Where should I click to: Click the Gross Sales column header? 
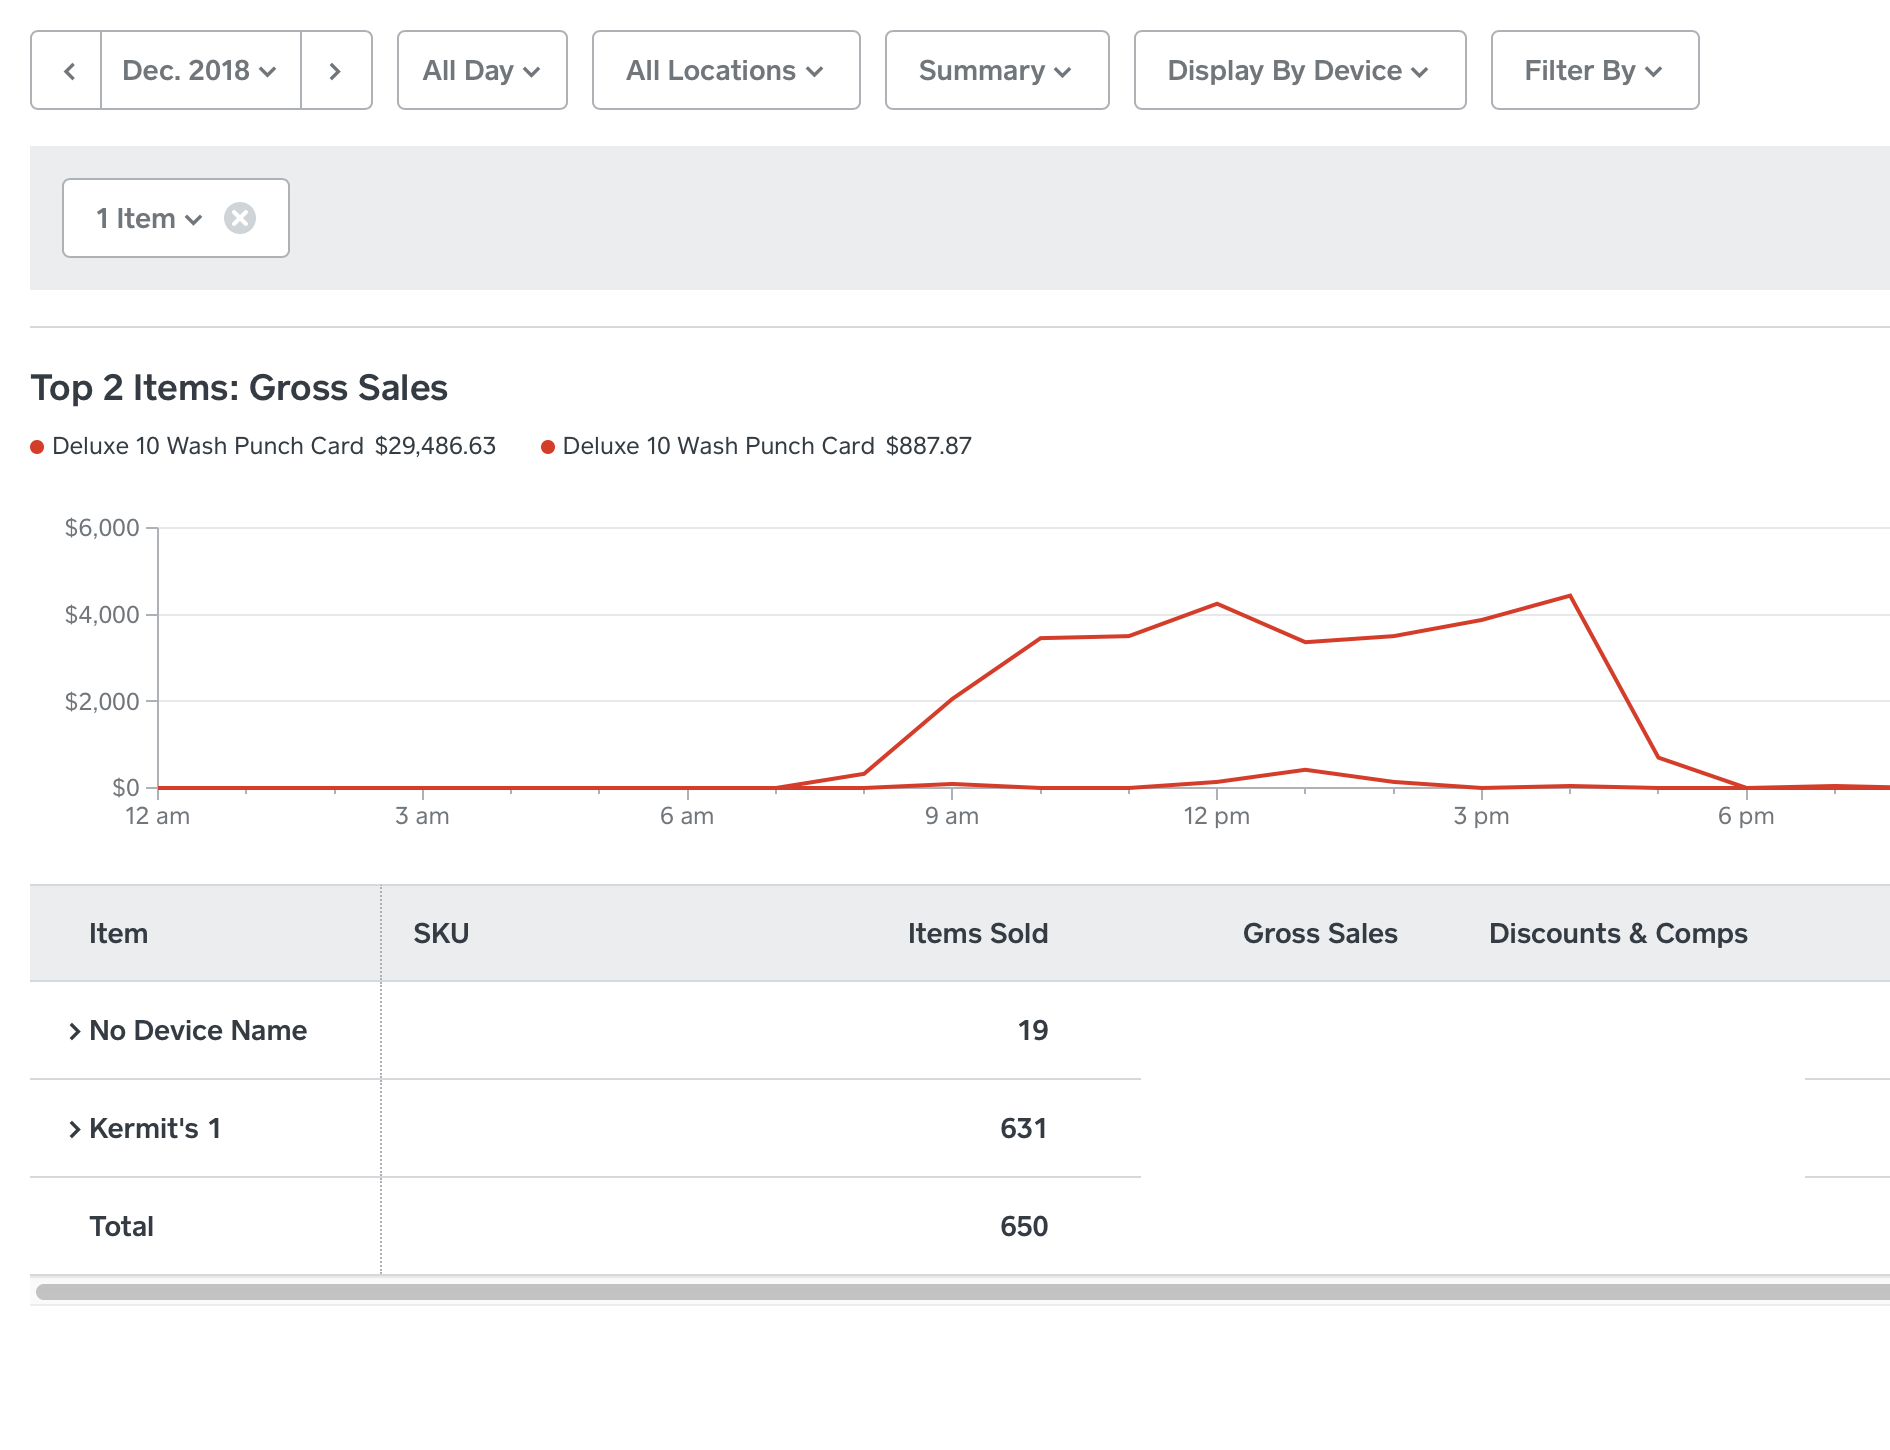1319,933
